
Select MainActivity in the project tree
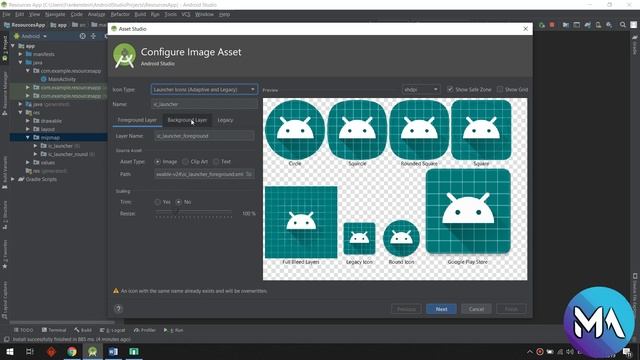[61, 79]
